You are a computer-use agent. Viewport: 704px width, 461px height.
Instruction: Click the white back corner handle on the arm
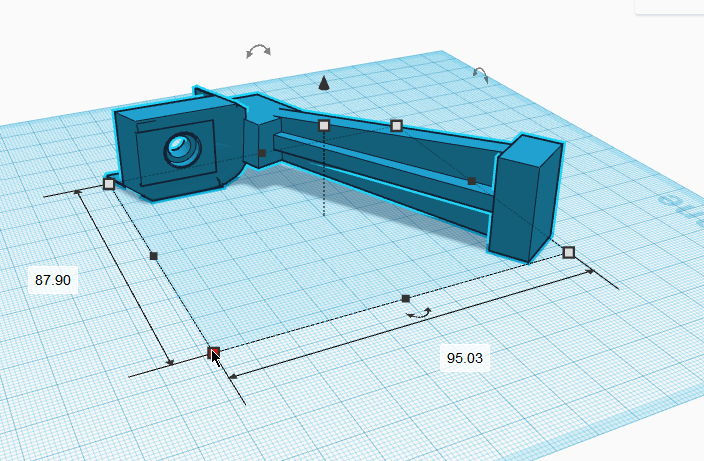[x=396, y=126]
